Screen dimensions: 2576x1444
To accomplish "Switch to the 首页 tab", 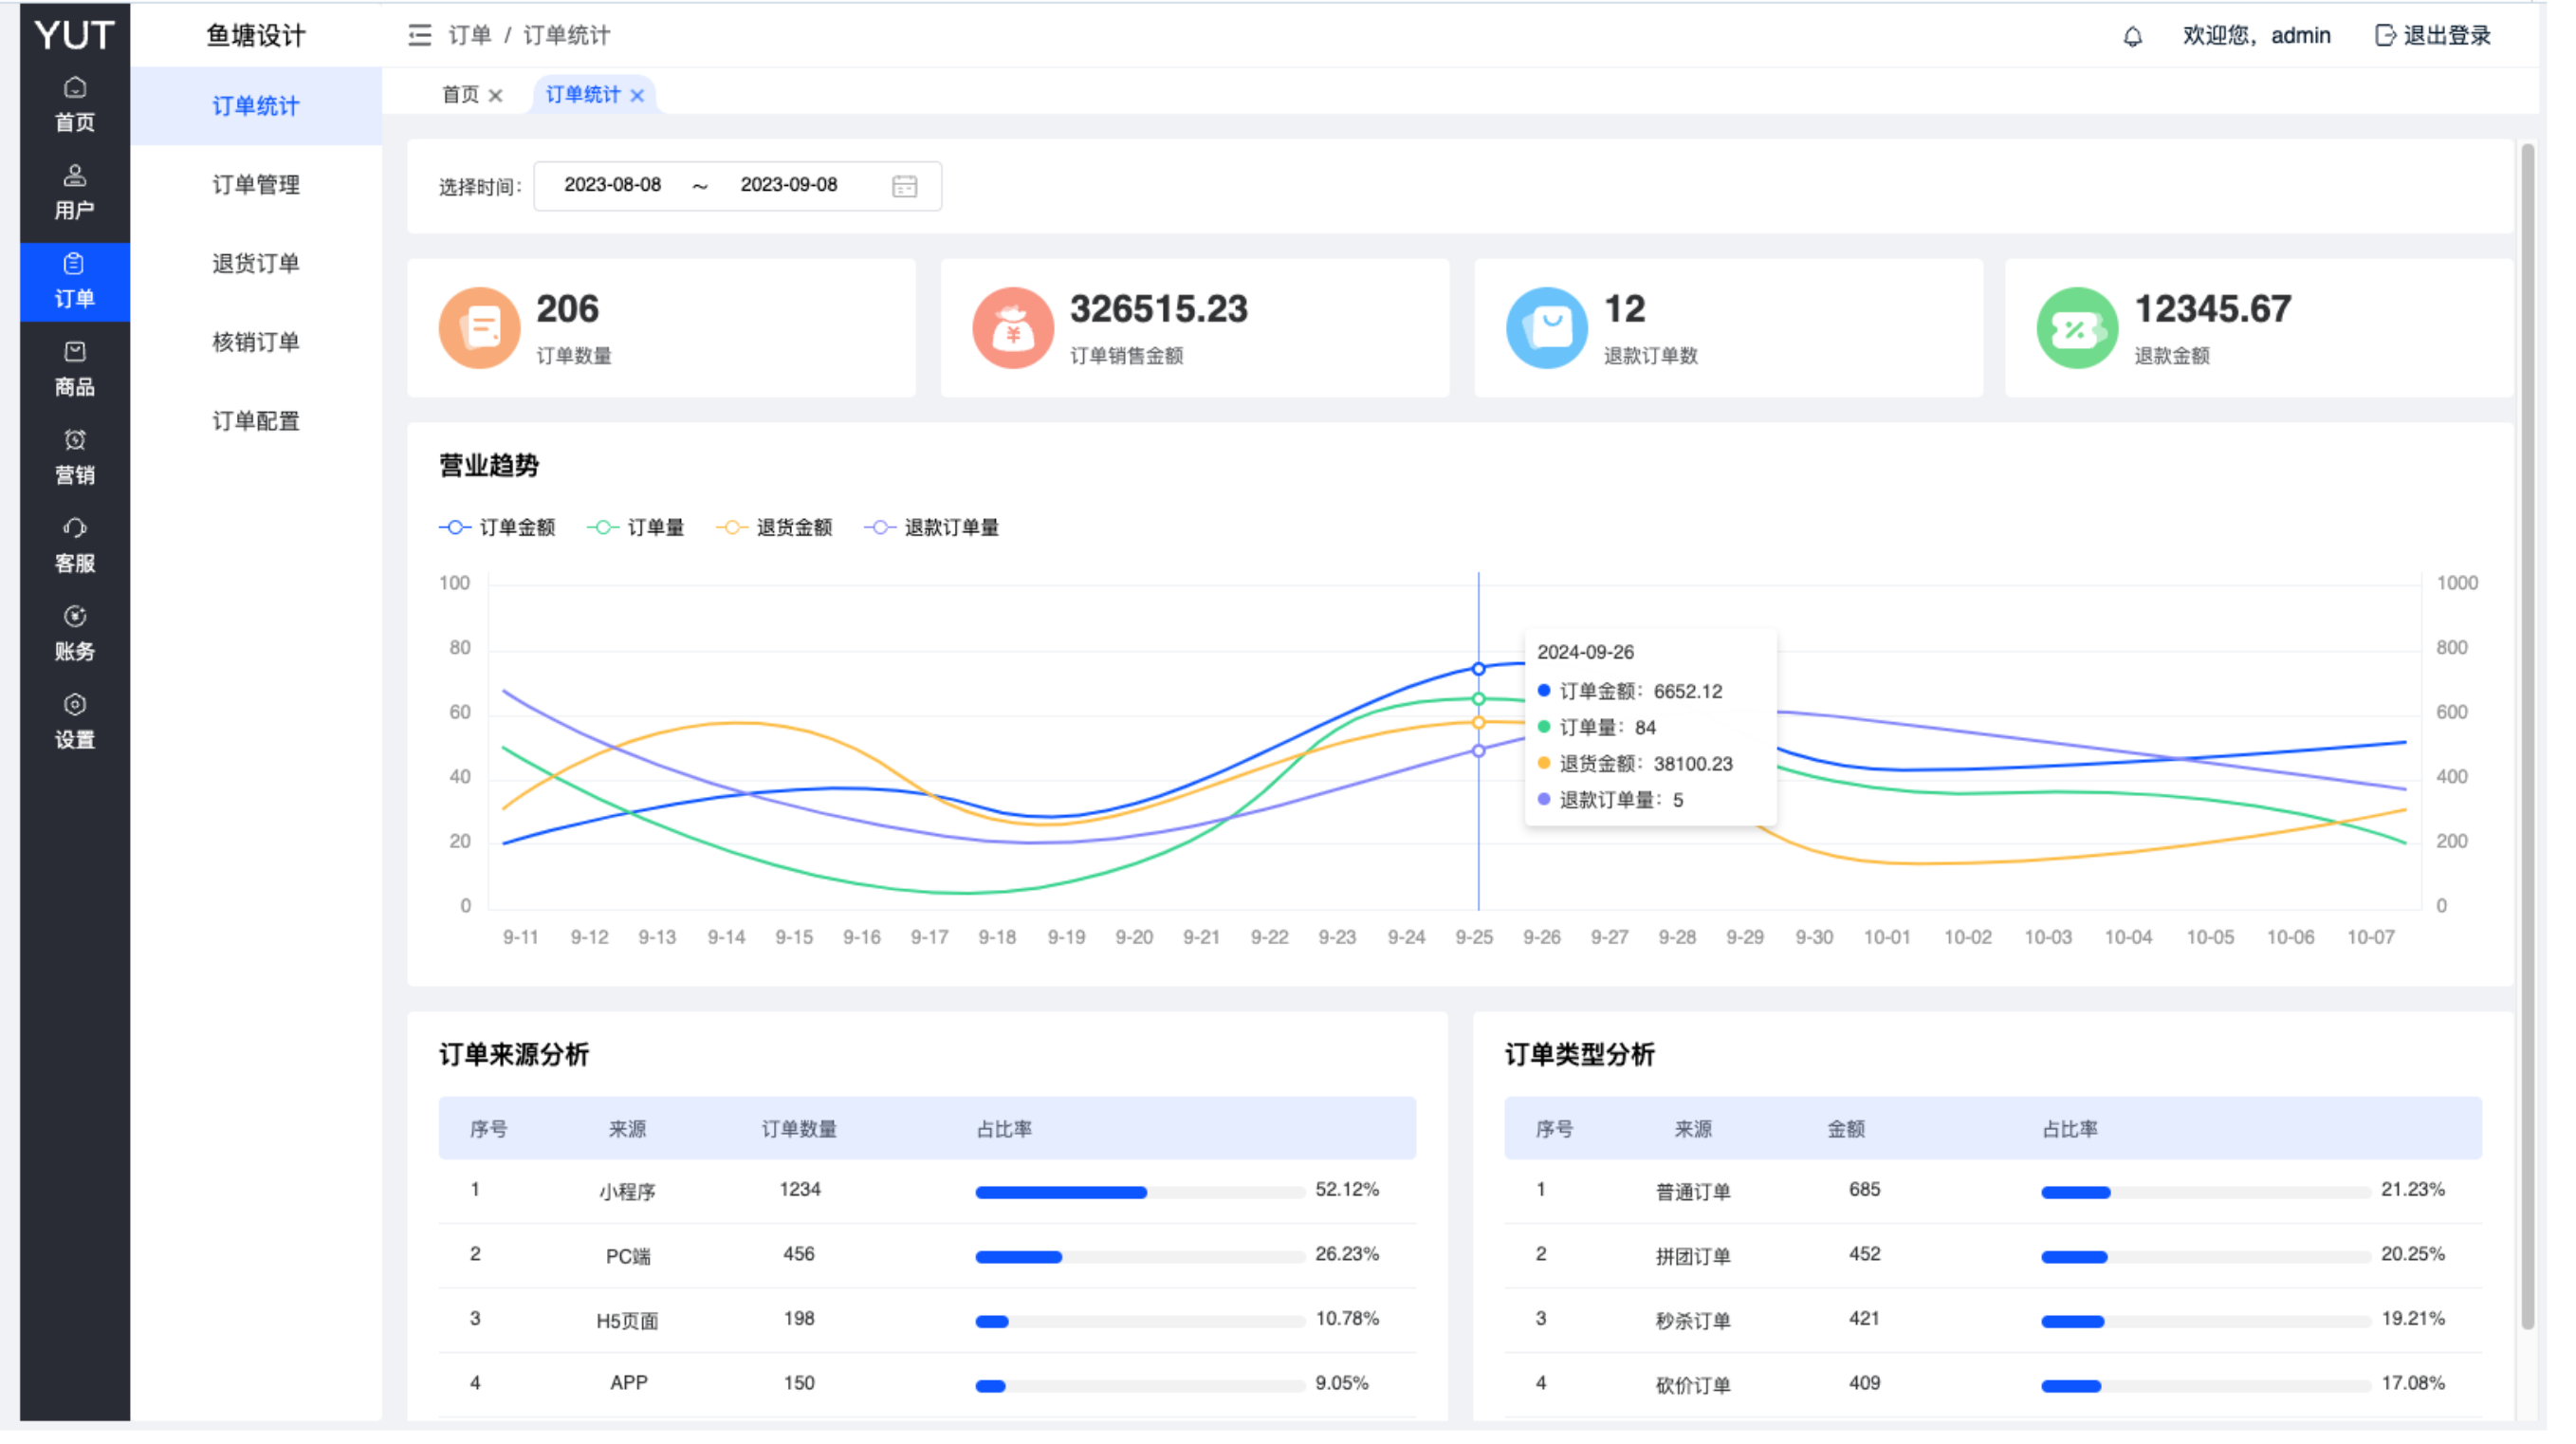I will (460, 95).
